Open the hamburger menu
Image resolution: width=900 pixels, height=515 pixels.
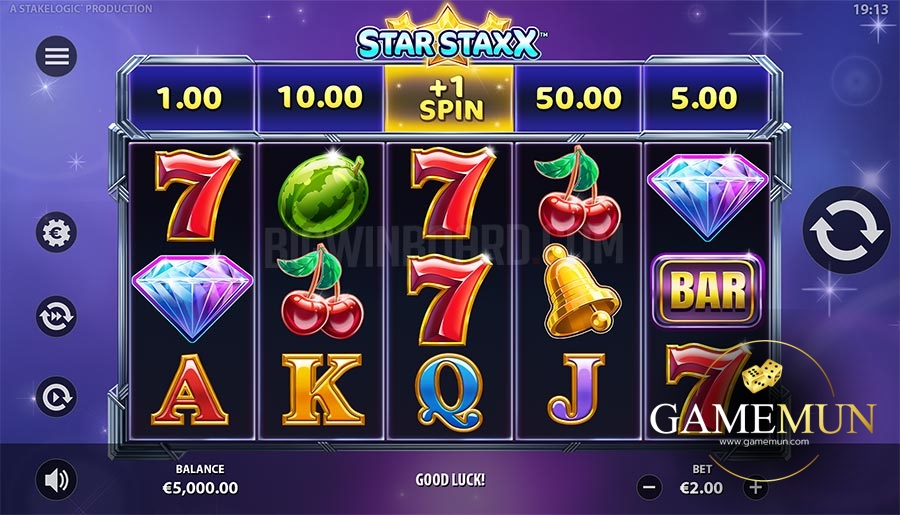click(x=56, y=56)
